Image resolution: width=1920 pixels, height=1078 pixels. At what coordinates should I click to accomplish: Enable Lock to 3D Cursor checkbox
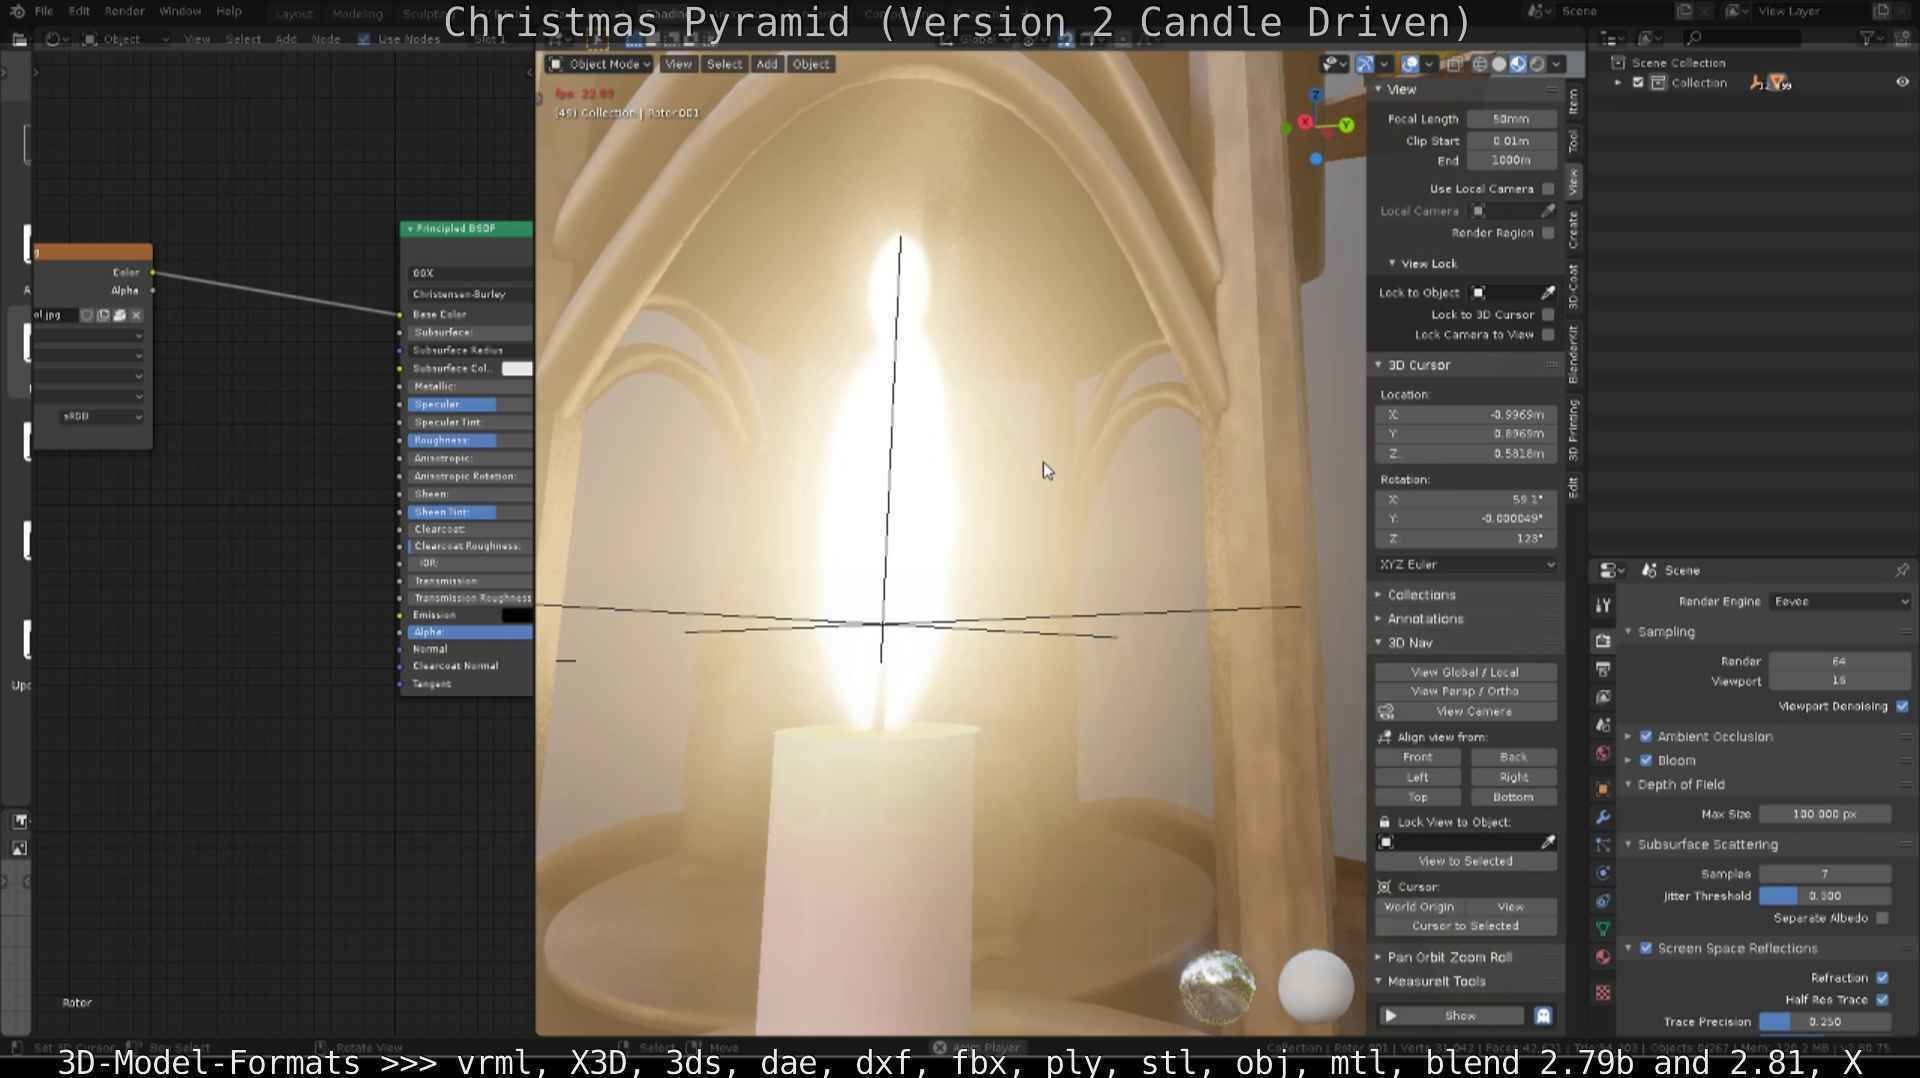pyautogui.click(x=1548, y=315)
